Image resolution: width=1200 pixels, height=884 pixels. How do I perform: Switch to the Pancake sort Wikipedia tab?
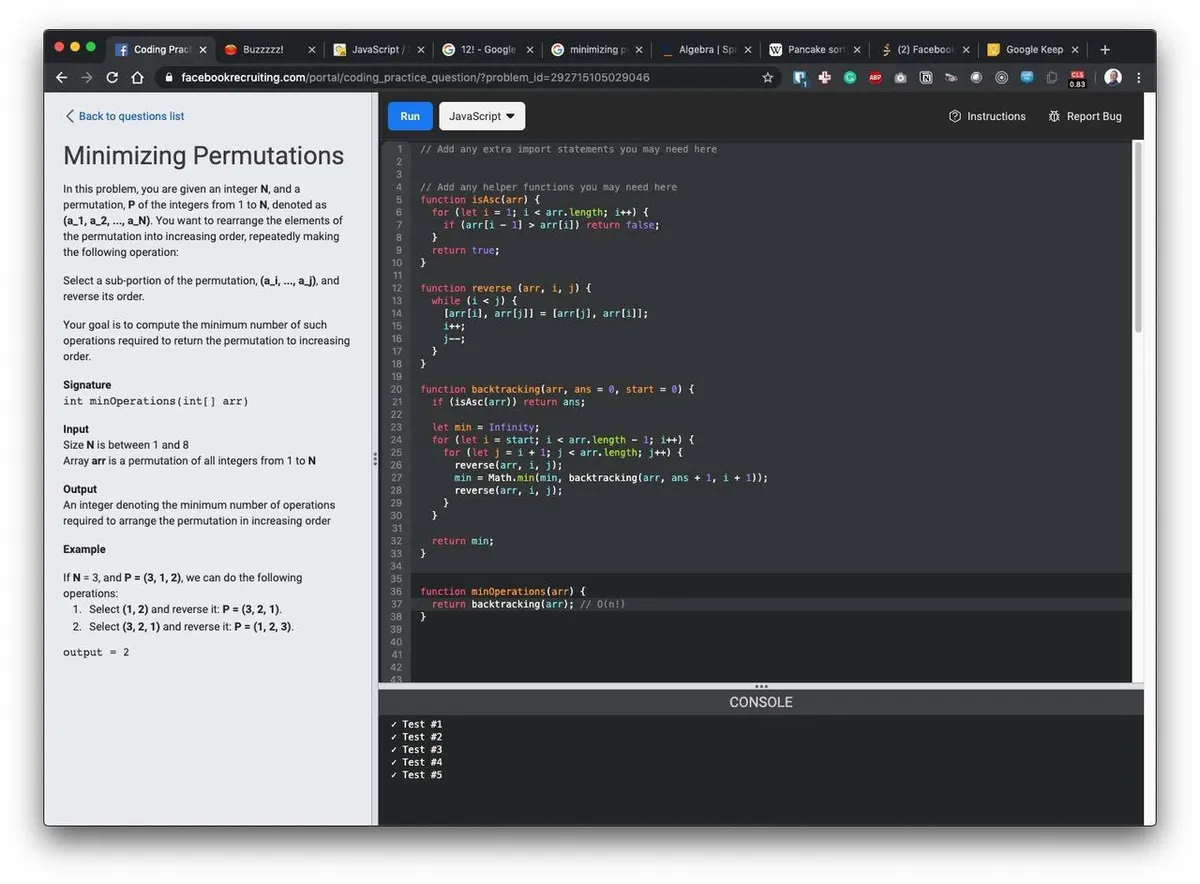point(808,50)
